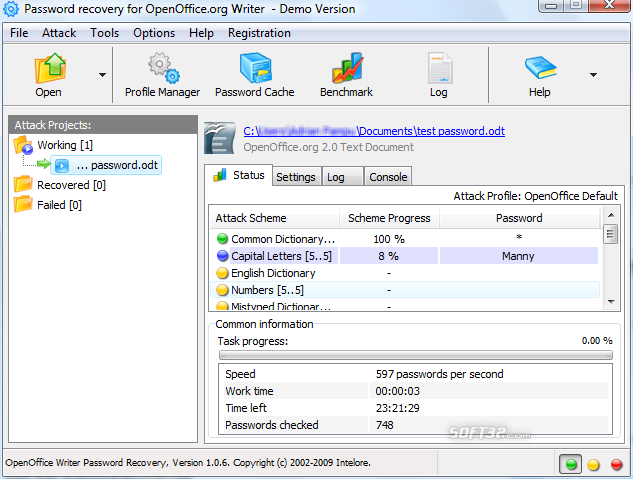Click the OpenOffice document icon
Image resolution: width=633 pixels, height=479 pixels.
point(220,138)
